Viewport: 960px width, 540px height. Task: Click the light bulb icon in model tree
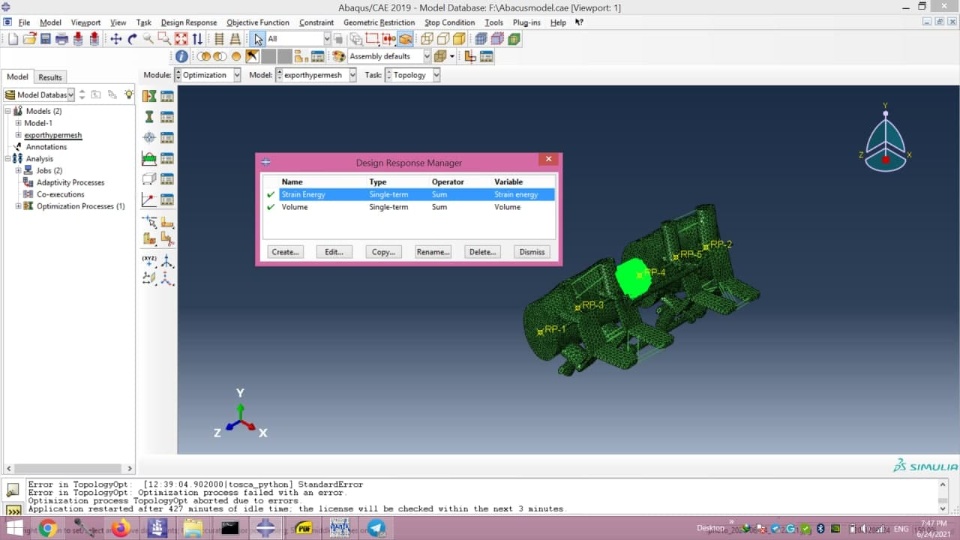(x=129, y=94)
